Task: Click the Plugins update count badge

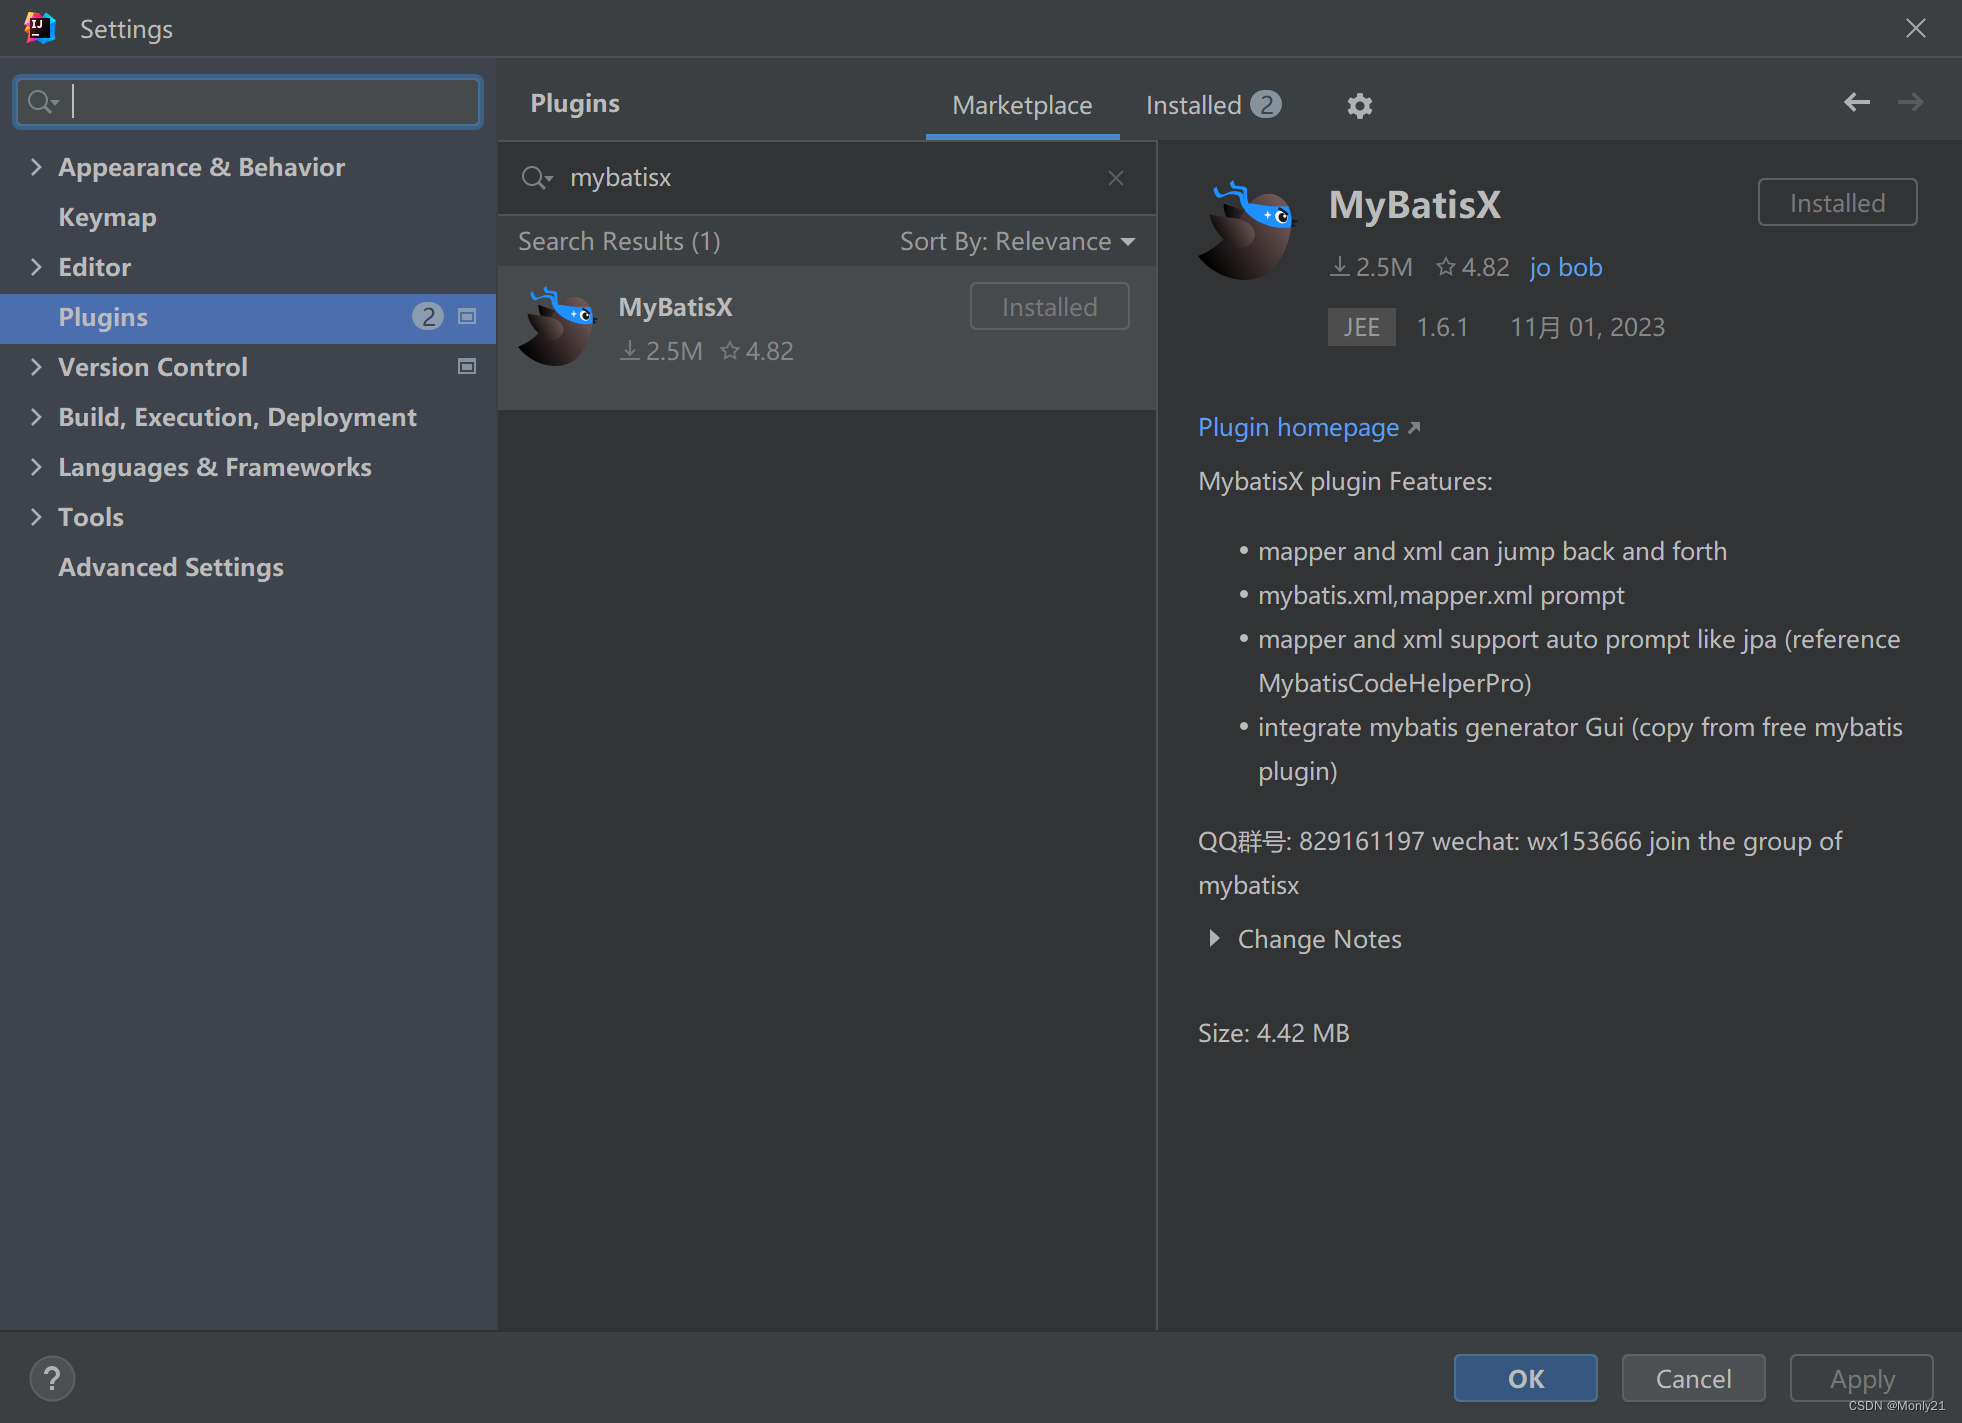Action: pos(428,317)
